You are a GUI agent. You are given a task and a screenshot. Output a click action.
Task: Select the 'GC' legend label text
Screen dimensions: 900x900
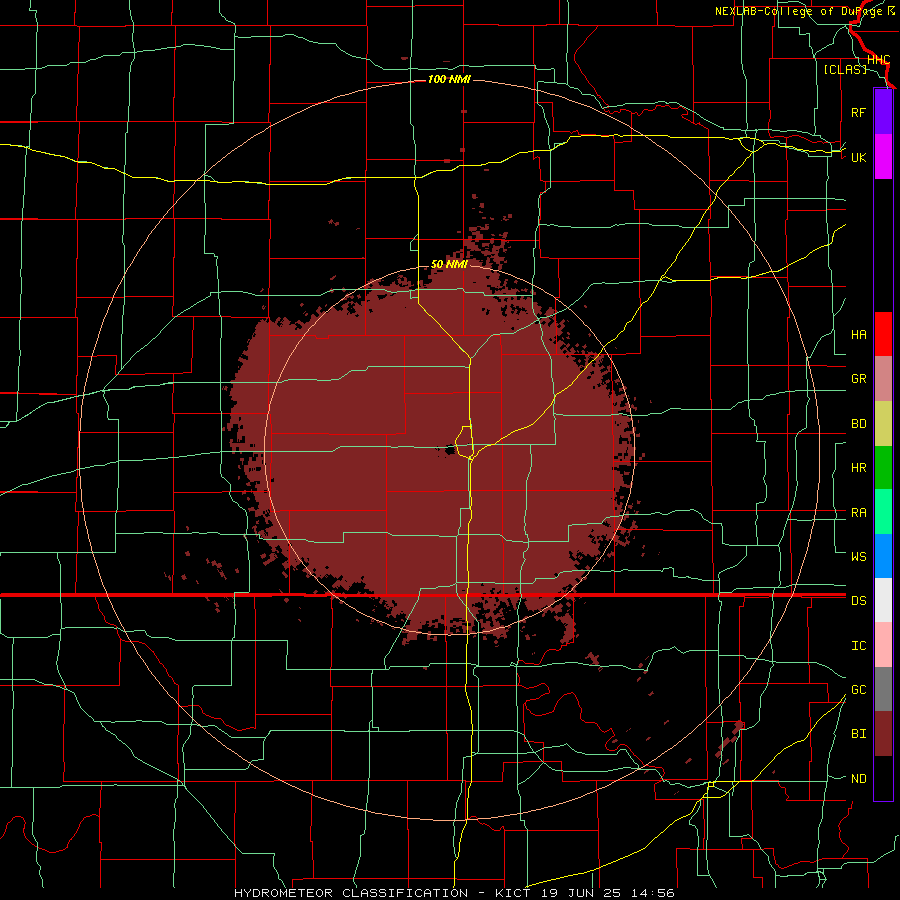(858, 689)
